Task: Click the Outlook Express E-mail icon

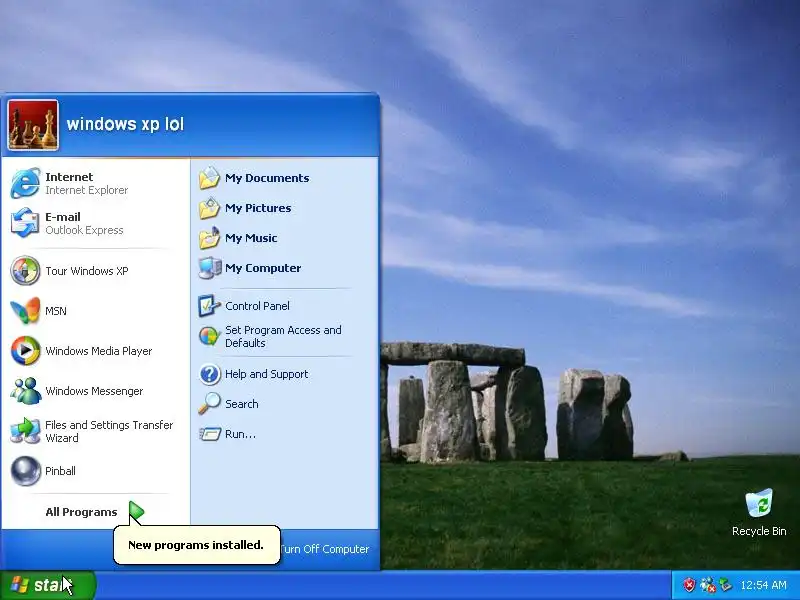Action: (x=25, y=223)
